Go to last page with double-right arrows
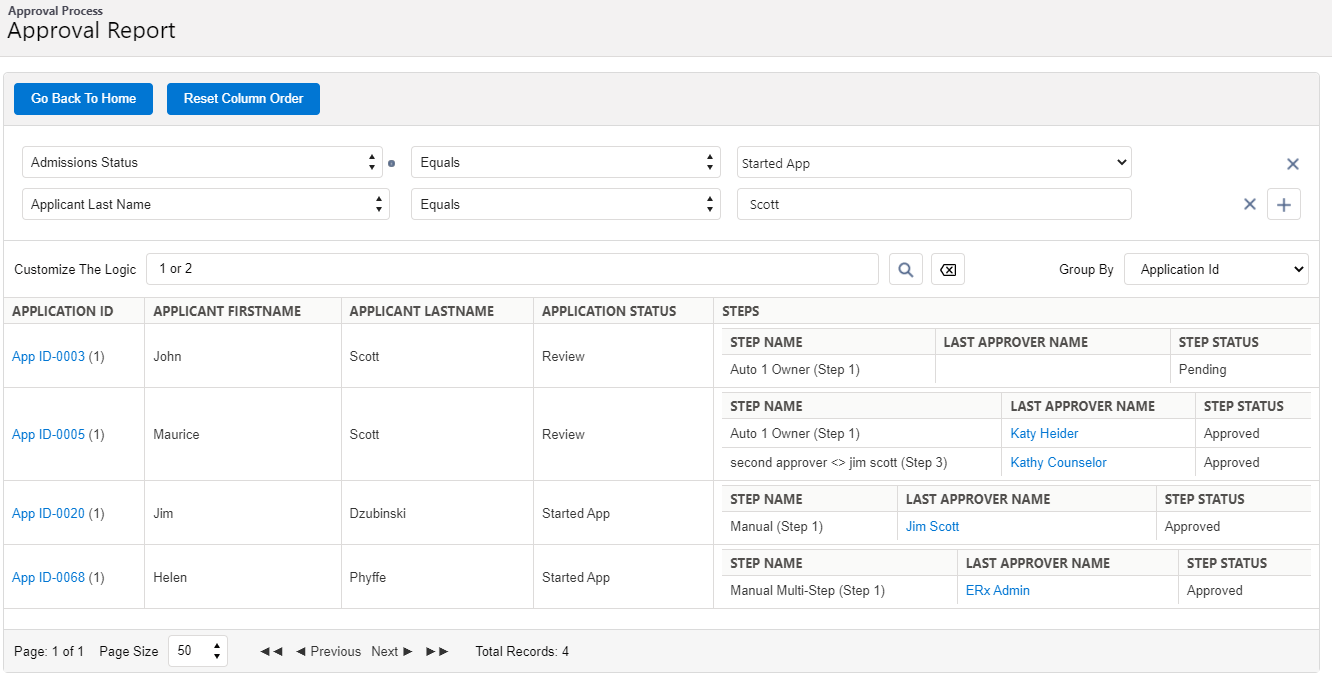 click(x=437, y=651)
